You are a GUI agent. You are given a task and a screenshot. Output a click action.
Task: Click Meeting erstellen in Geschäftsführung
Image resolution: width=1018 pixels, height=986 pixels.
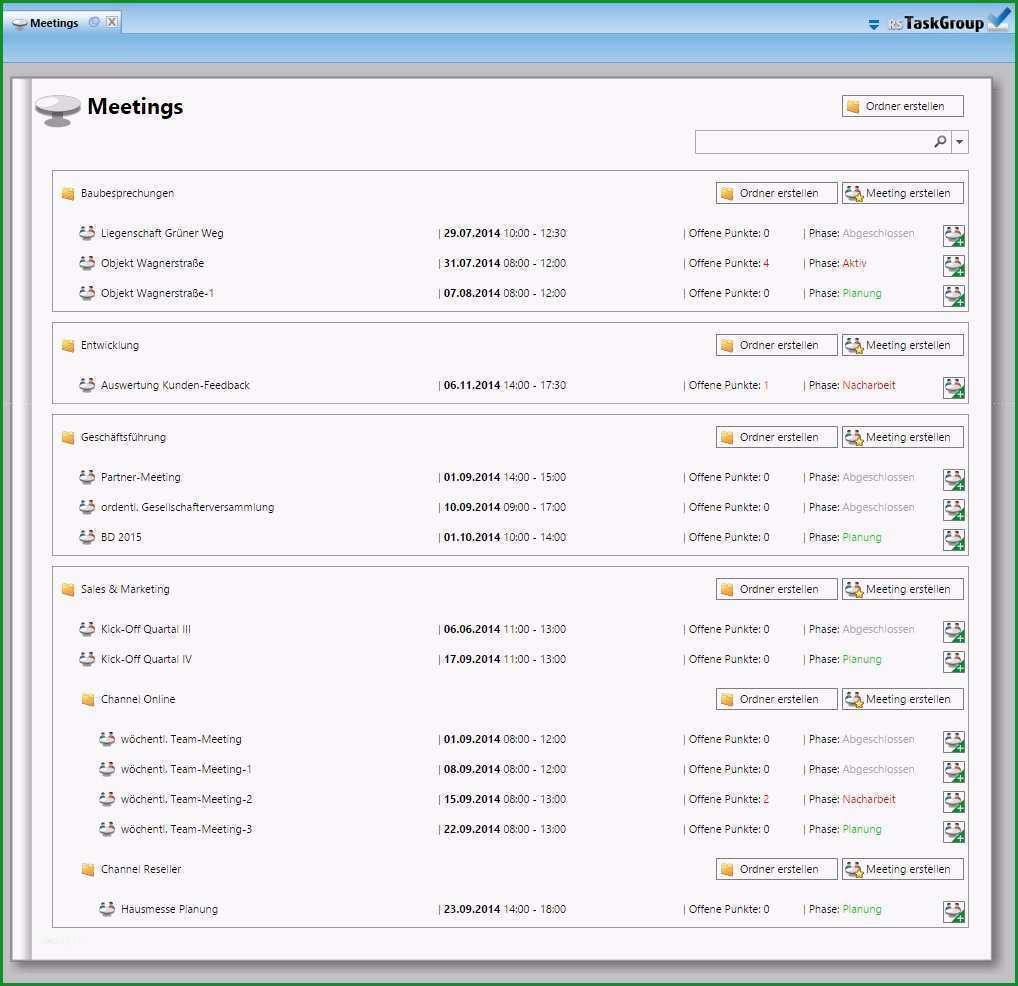[902, 437]
